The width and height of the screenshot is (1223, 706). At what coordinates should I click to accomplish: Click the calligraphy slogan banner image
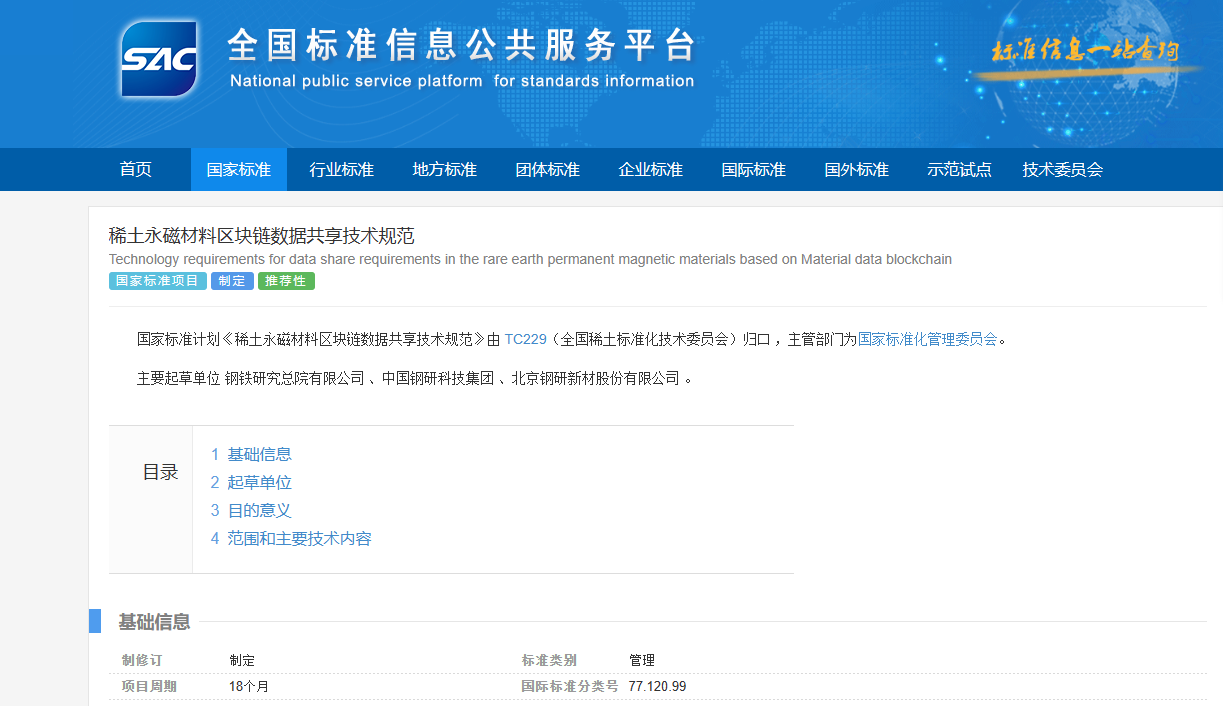point(1085,52)
